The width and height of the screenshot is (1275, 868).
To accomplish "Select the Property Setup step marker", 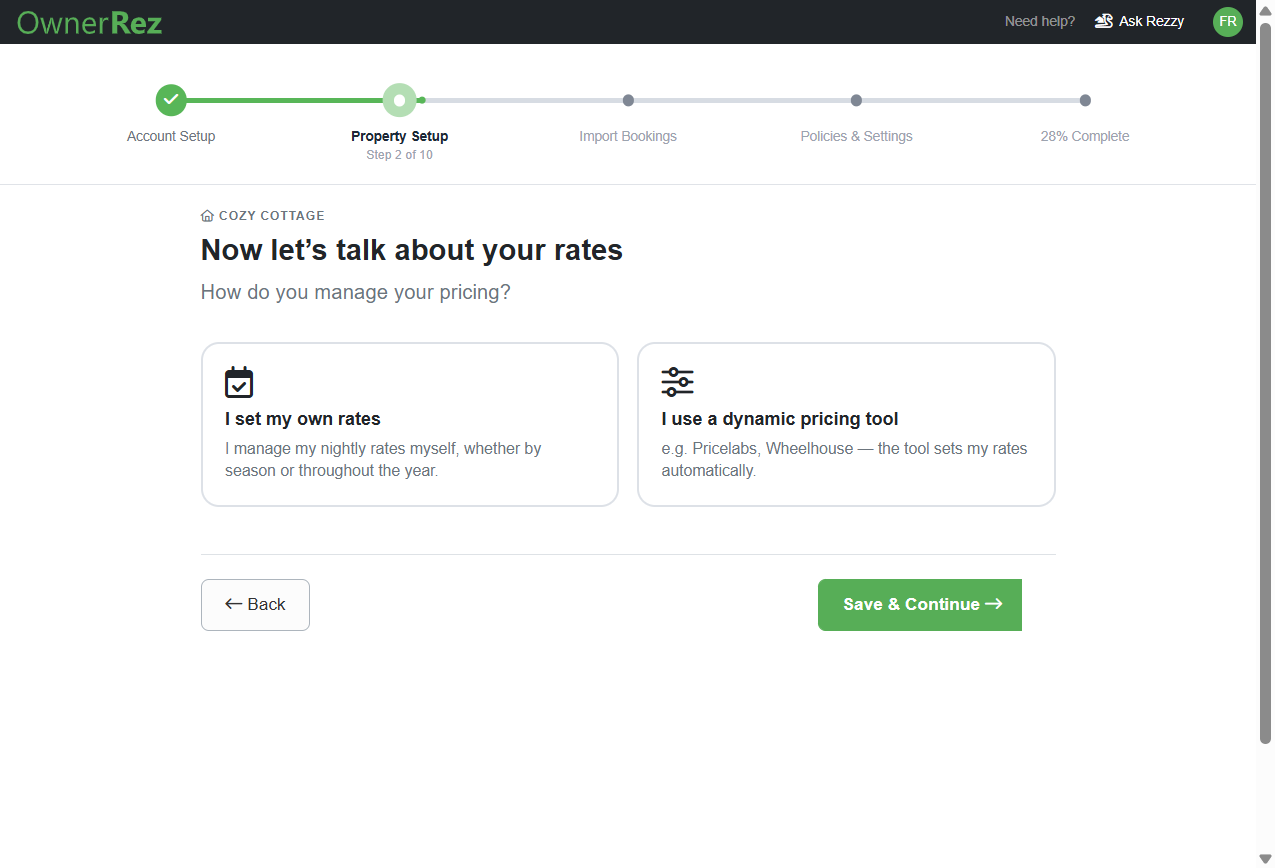I will (x=399, y=100).
